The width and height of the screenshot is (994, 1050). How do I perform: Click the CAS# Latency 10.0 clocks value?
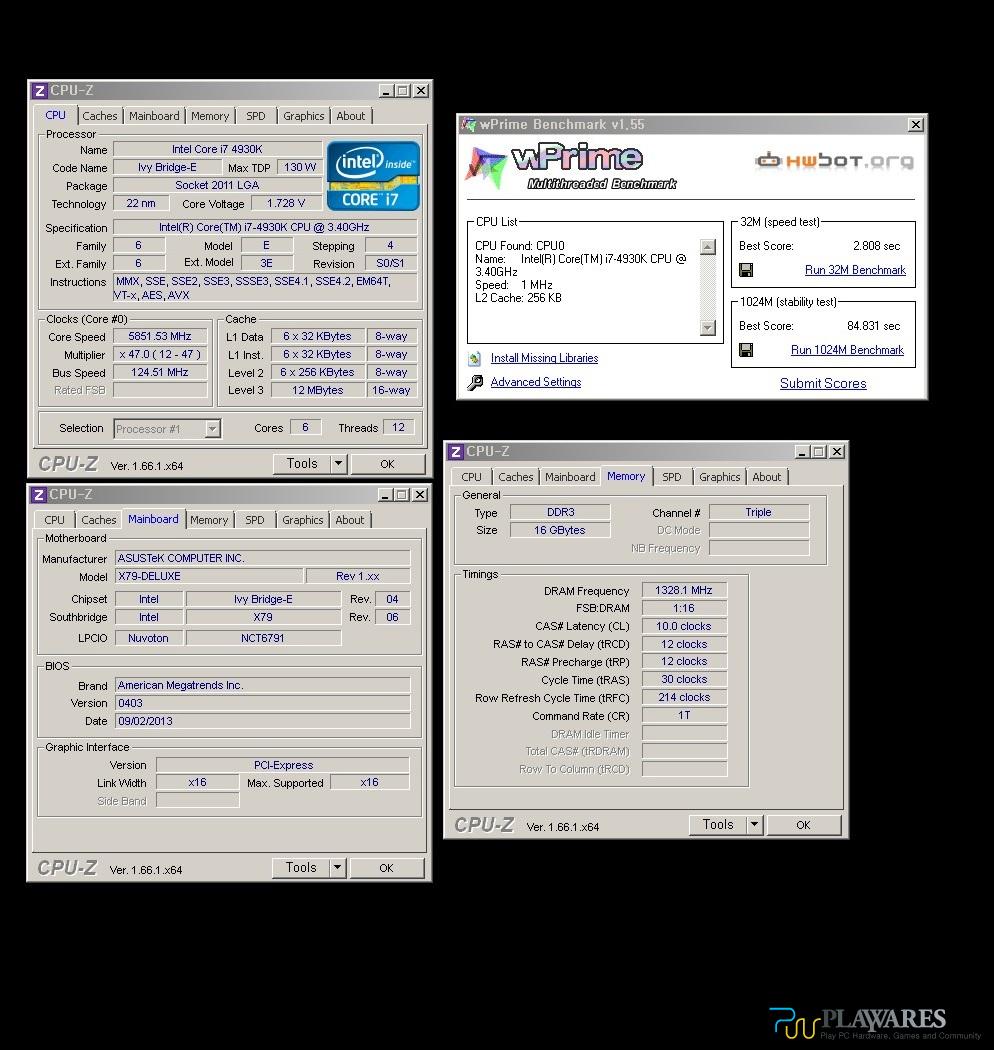[684, 626]
